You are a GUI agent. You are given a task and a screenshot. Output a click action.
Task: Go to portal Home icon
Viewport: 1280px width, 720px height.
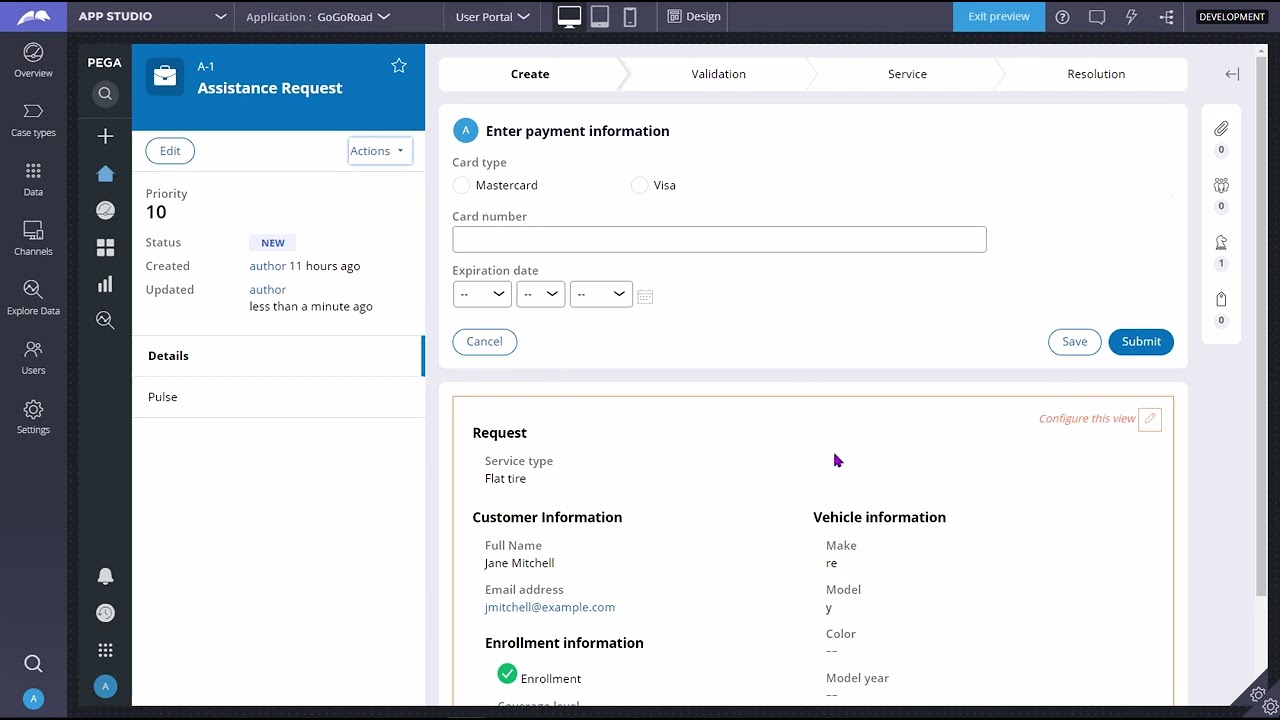pos(105,174)
